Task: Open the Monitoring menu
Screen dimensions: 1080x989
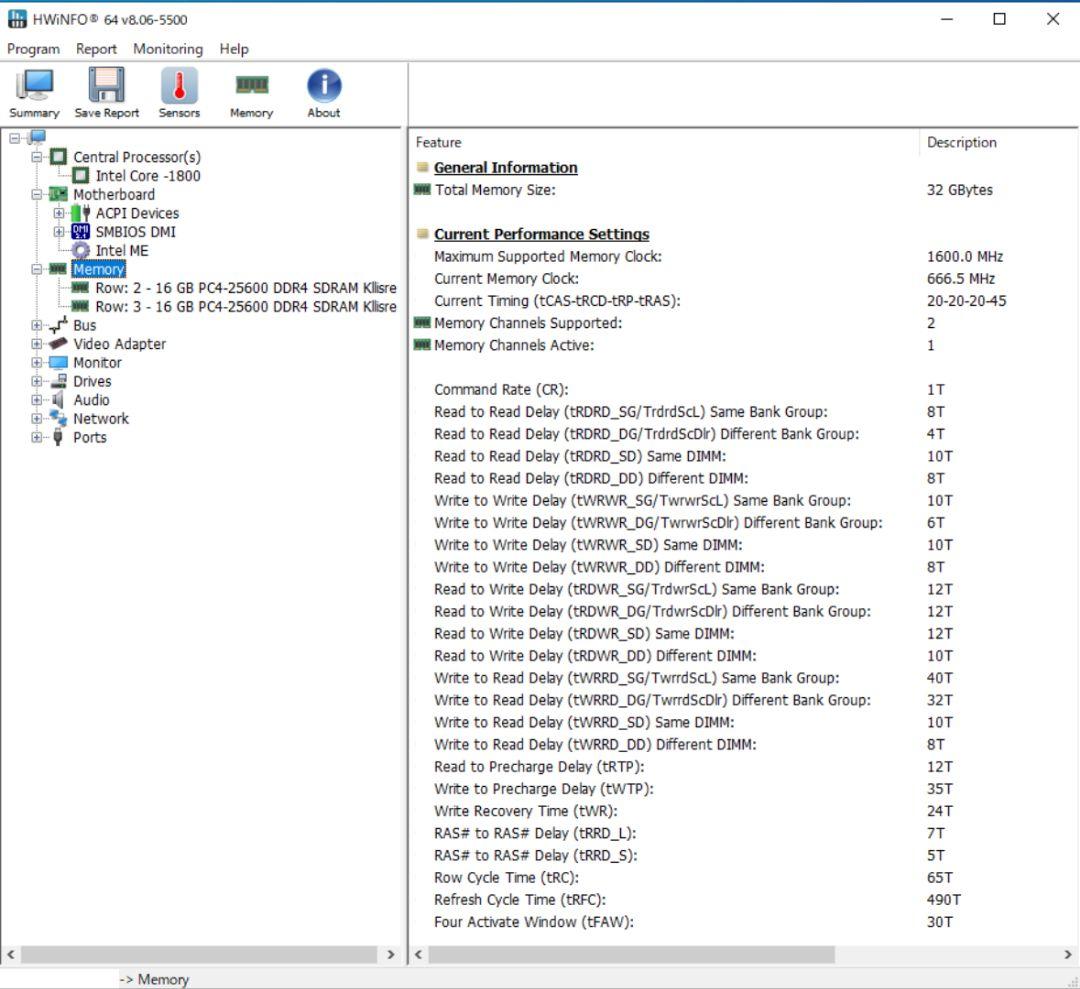Action: click(x=168, y=49)
